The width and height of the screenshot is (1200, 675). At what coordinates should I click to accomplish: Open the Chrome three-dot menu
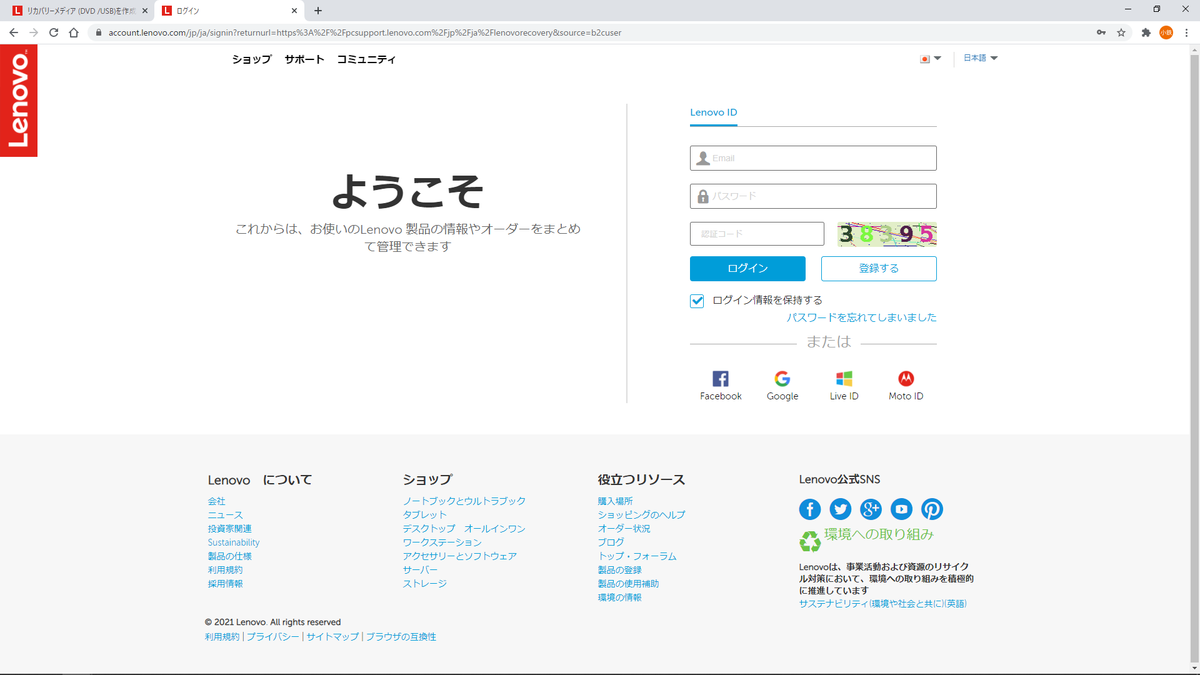[x=1186, y=32]
